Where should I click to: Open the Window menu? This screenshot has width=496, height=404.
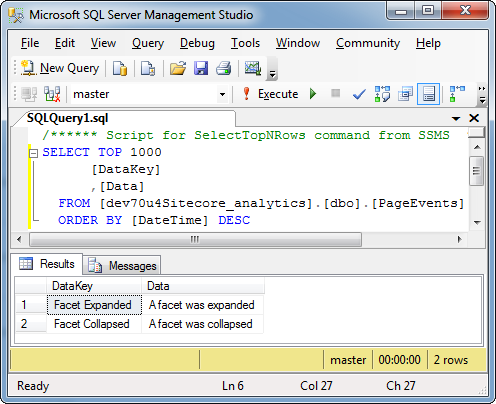coord(298,43)
